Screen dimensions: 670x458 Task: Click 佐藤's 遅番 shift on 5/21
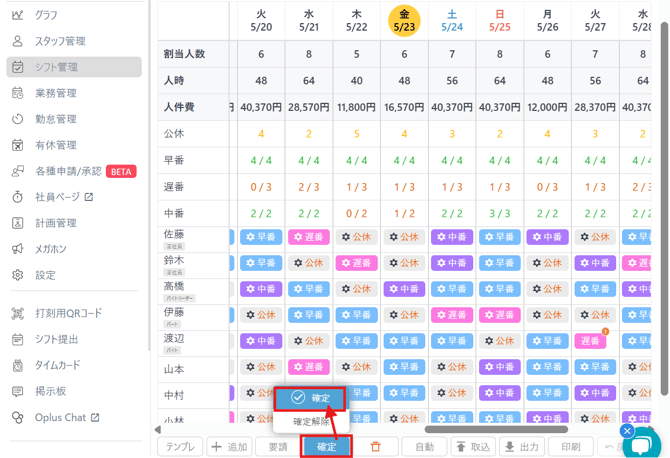pos(309,237)
